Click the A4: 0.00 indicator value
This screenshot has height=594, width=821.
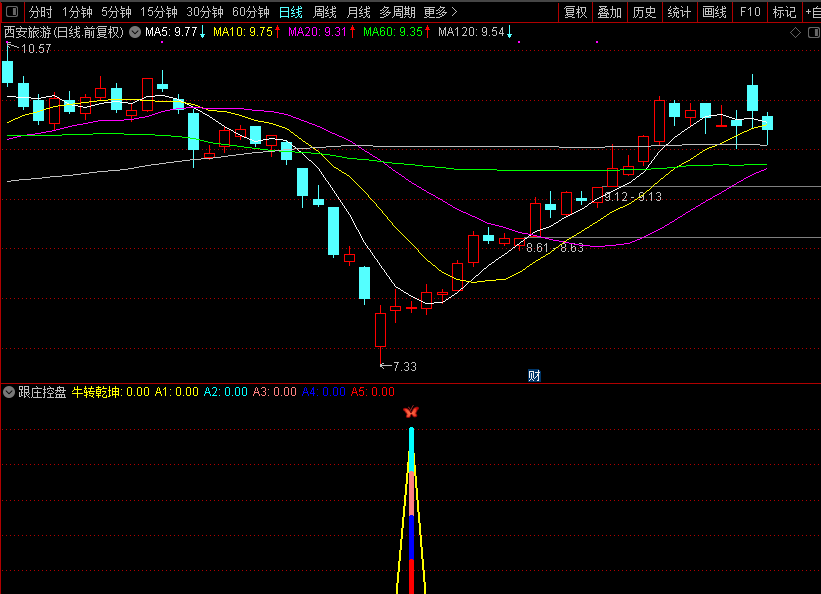pyautogui.click(x=324, y=392)
